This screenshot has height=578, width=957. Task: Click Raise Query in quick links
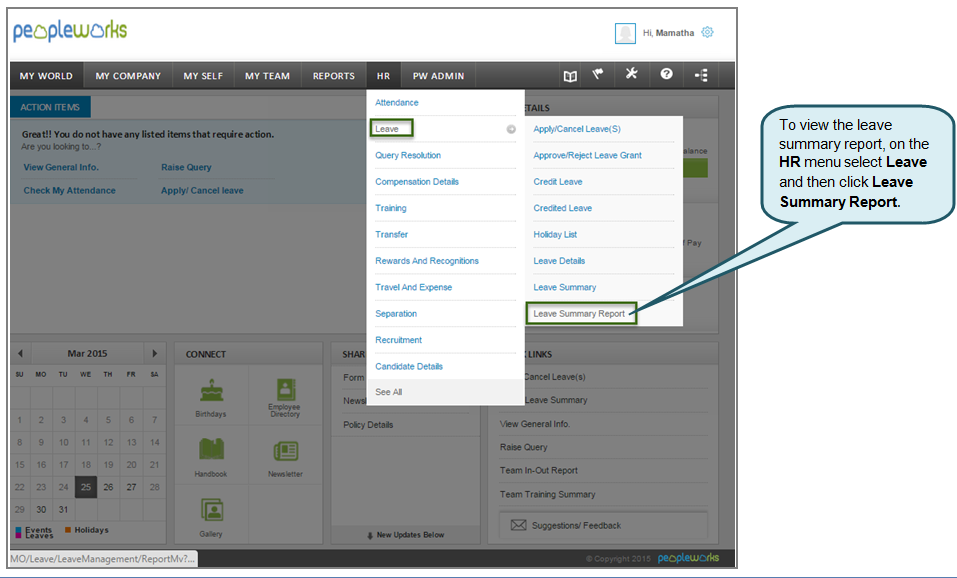pyautogui.click(x=524, y=447)
